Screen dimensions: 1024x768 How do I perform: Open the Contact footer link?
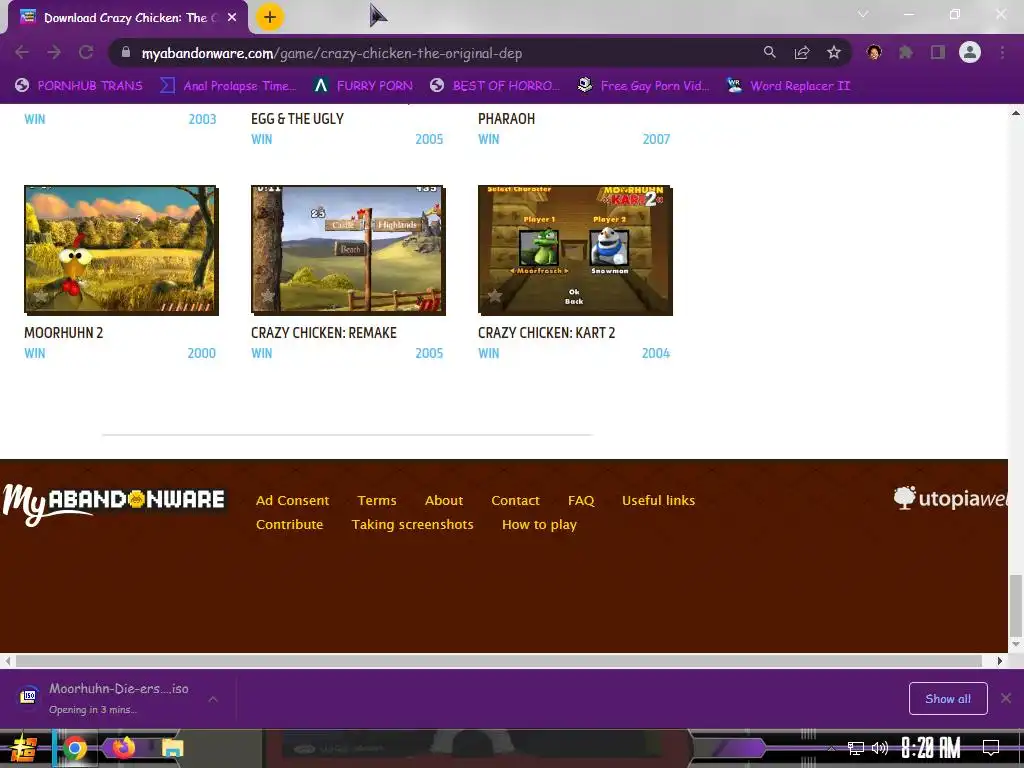tap(515, 500)
